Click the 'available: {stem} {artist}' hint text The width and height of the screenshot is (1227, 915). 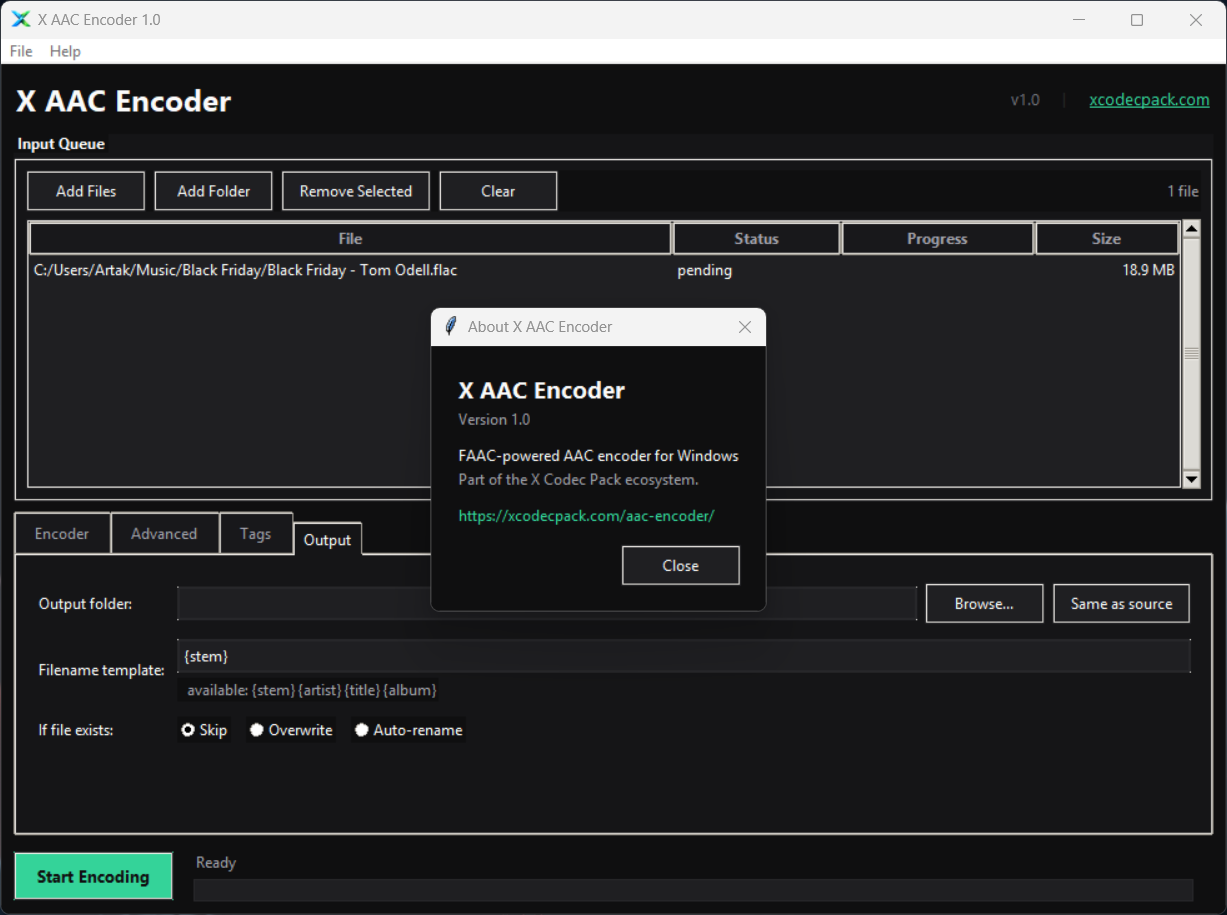pos(312,690)
